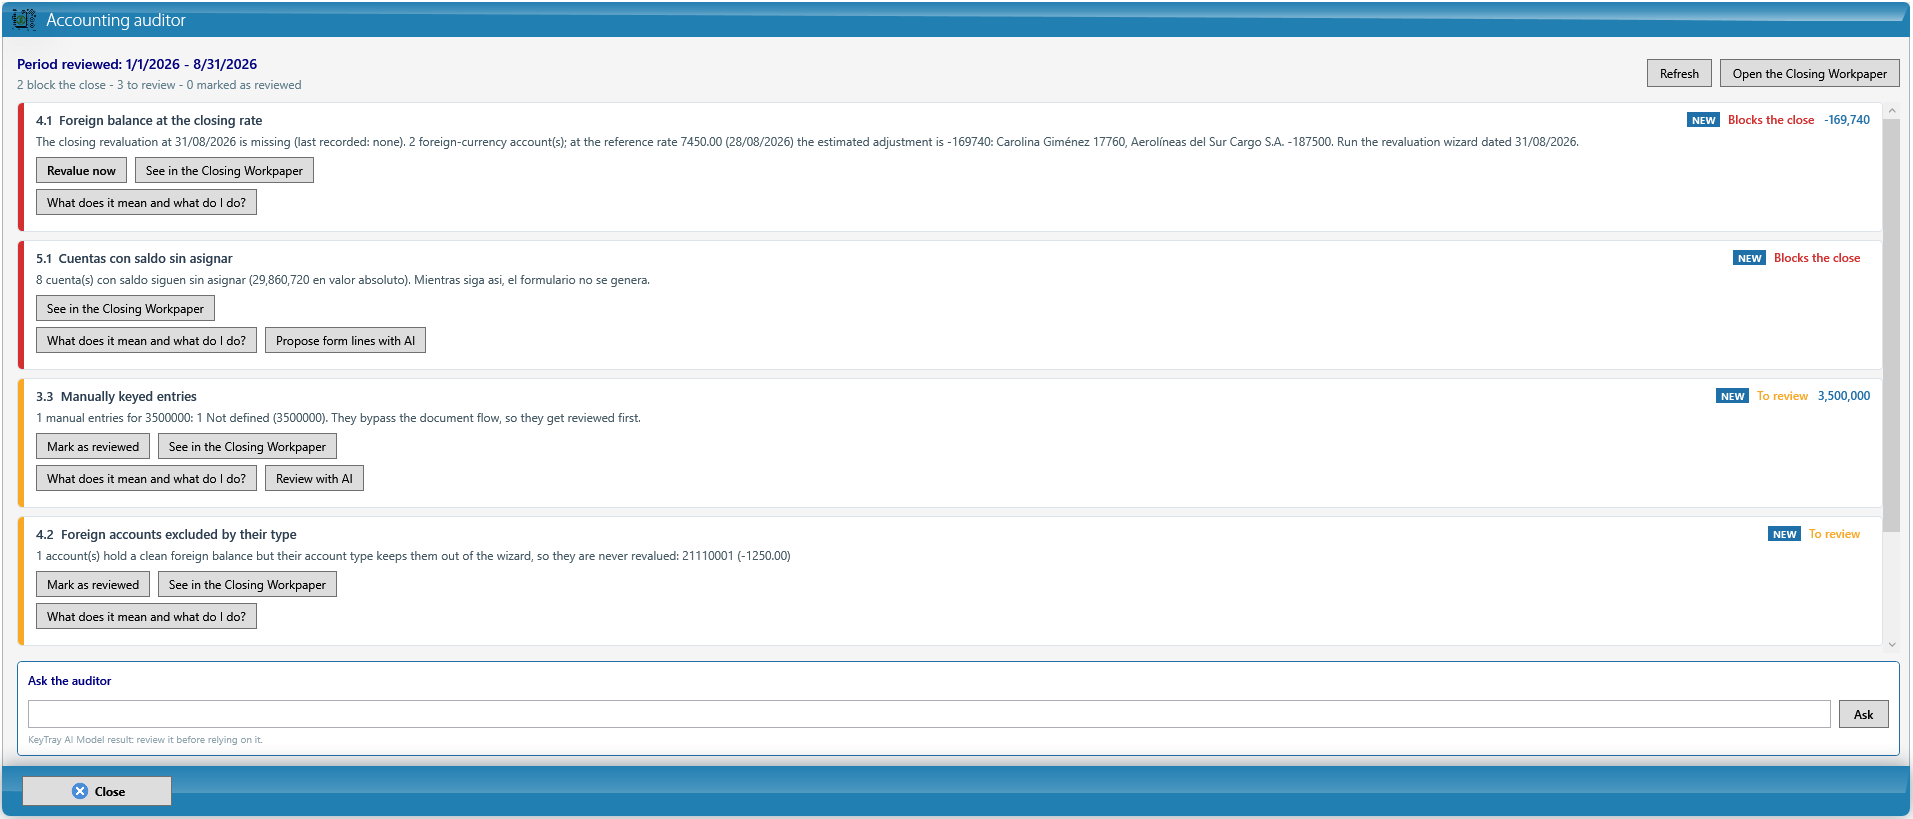Click the To review label on finding 4.2
This screenshot has height=819, width=1913.
pyautogui.click(x=1834, y=534)
